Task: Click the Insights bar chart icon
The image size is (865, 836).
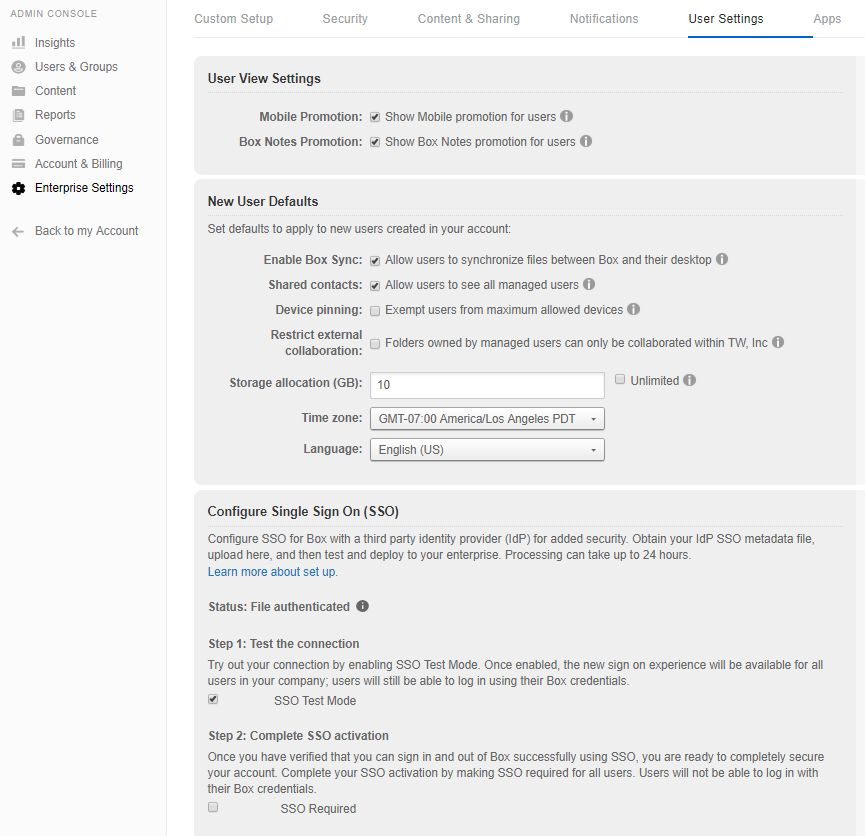Action: point(18,42)
